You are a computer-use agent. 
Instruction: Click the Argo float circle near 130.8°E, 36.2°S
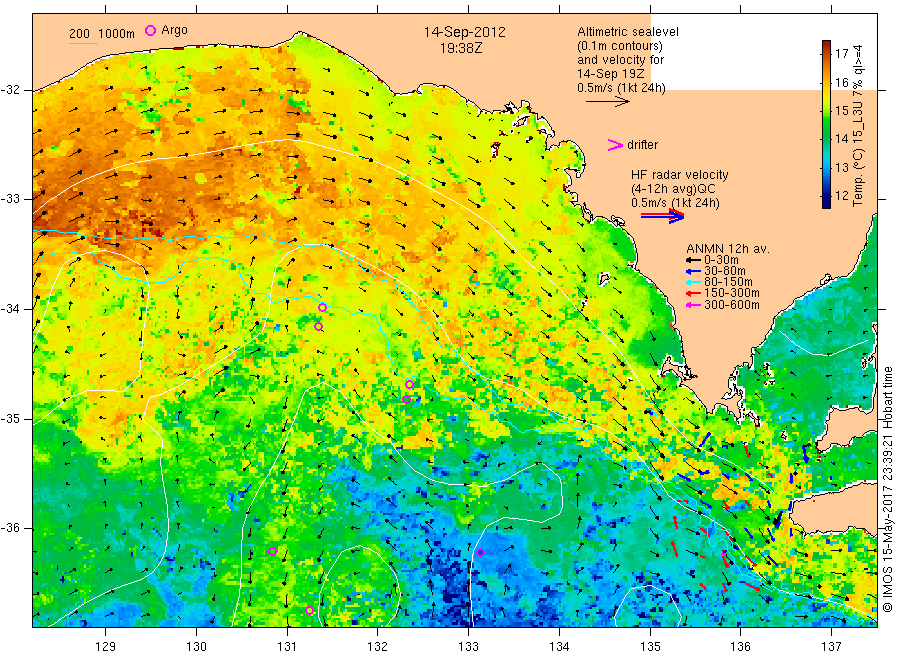click(273, 552)
